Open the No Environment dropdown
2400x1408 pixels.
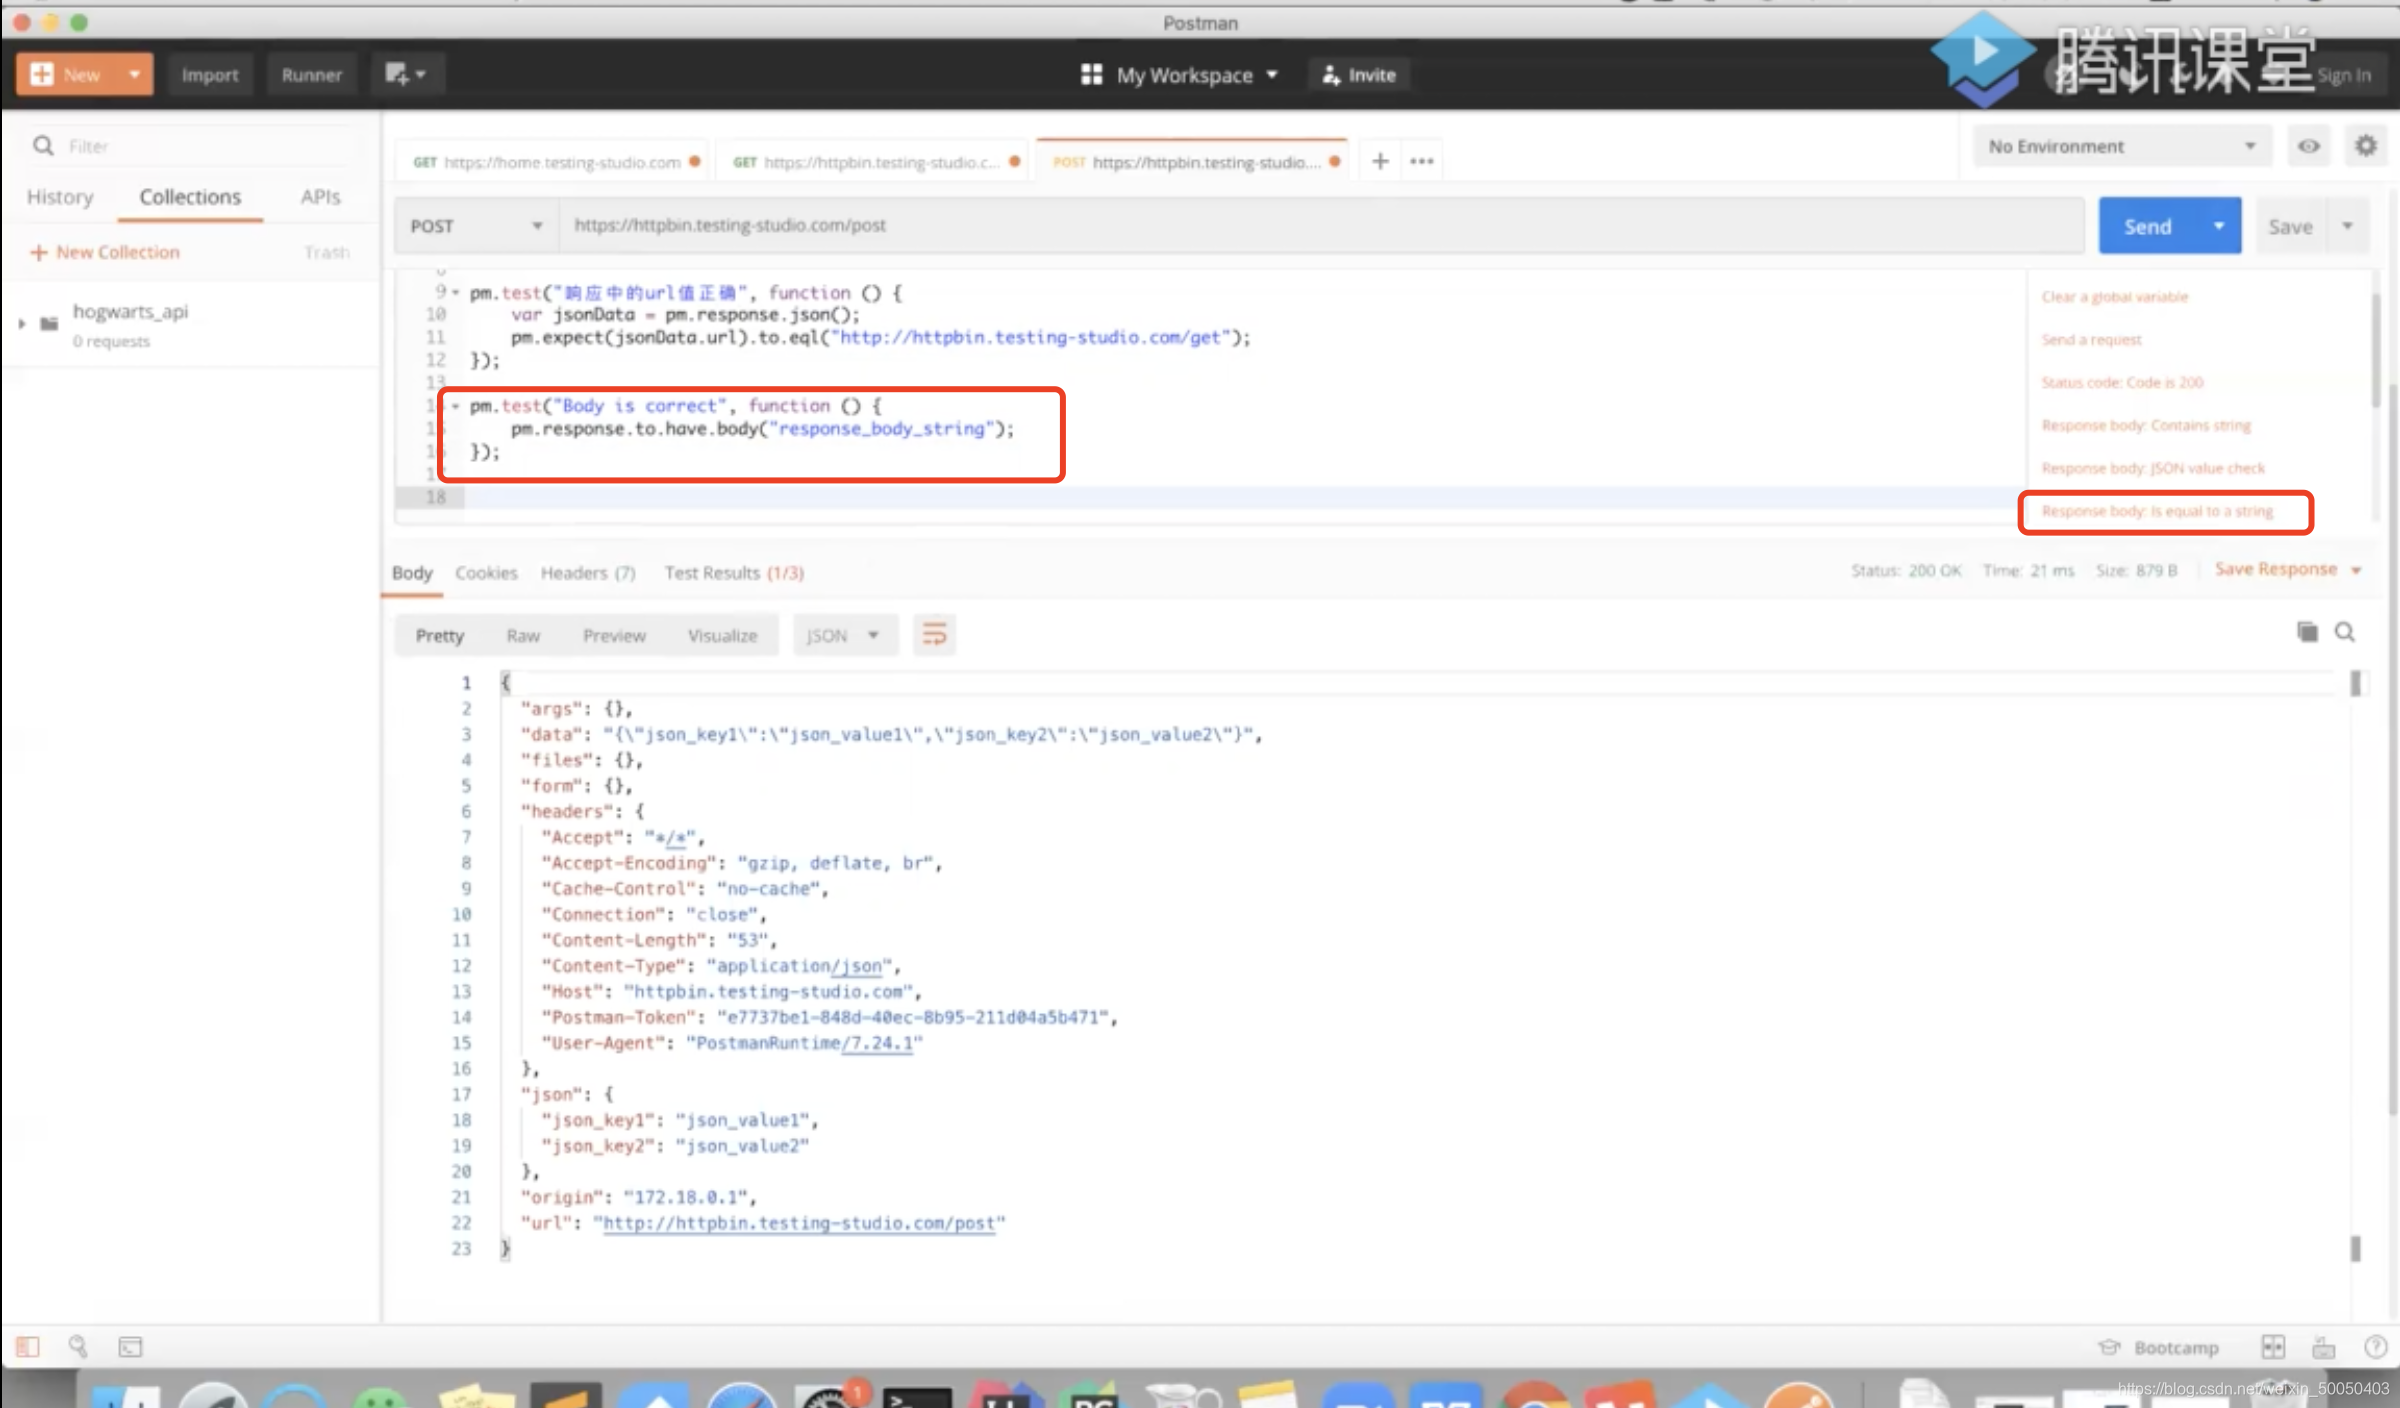point(2121,146)
